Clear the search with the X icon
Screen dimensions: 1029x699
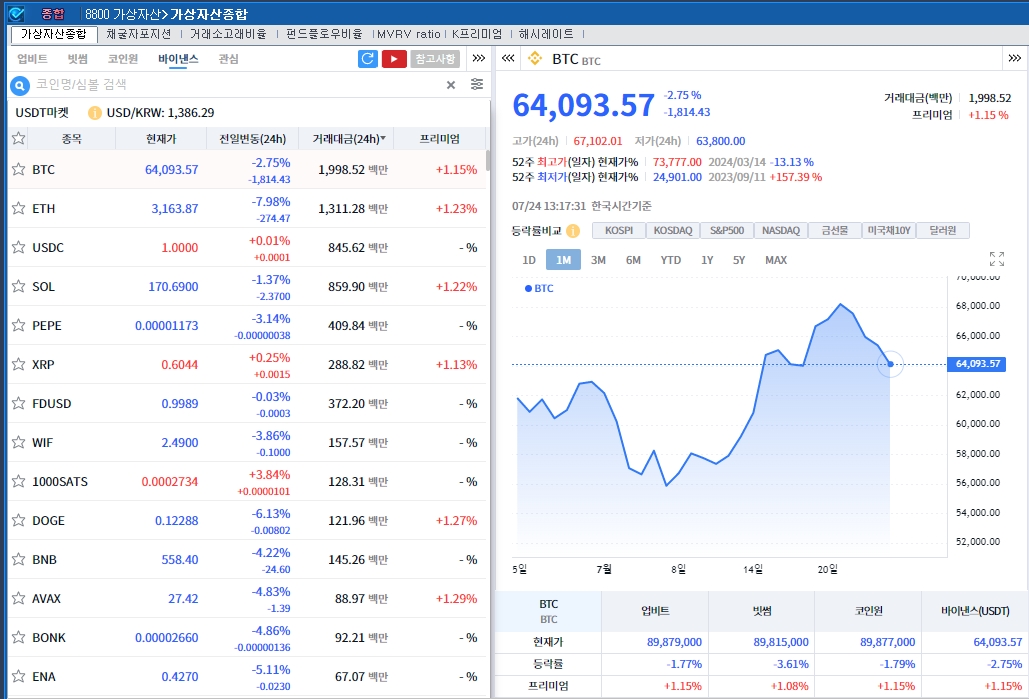[451, 85]
